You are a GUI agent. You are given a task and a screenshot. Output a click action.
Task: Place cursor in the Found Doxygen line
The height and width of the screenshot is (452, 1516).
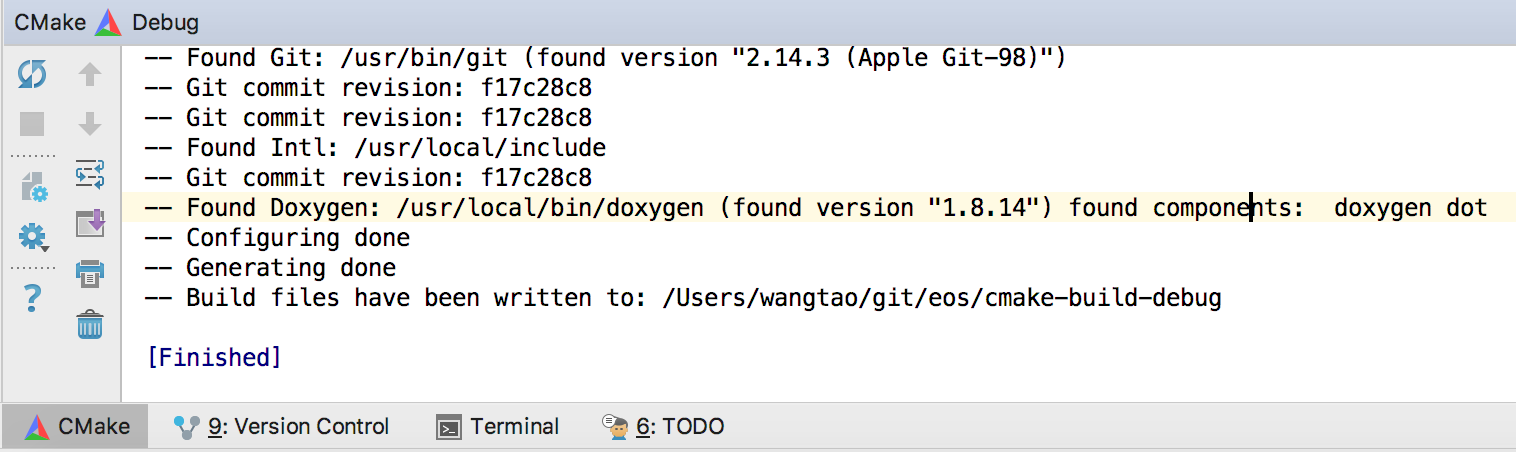pyautogui.click(x=816, y=208)
